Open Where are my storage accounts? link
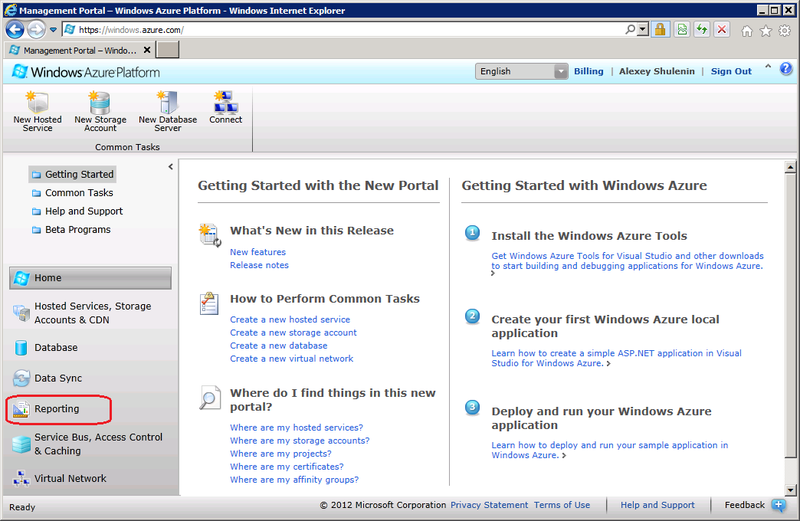The width and height of the screenshot is (800, 521). [x=299, y=441]
